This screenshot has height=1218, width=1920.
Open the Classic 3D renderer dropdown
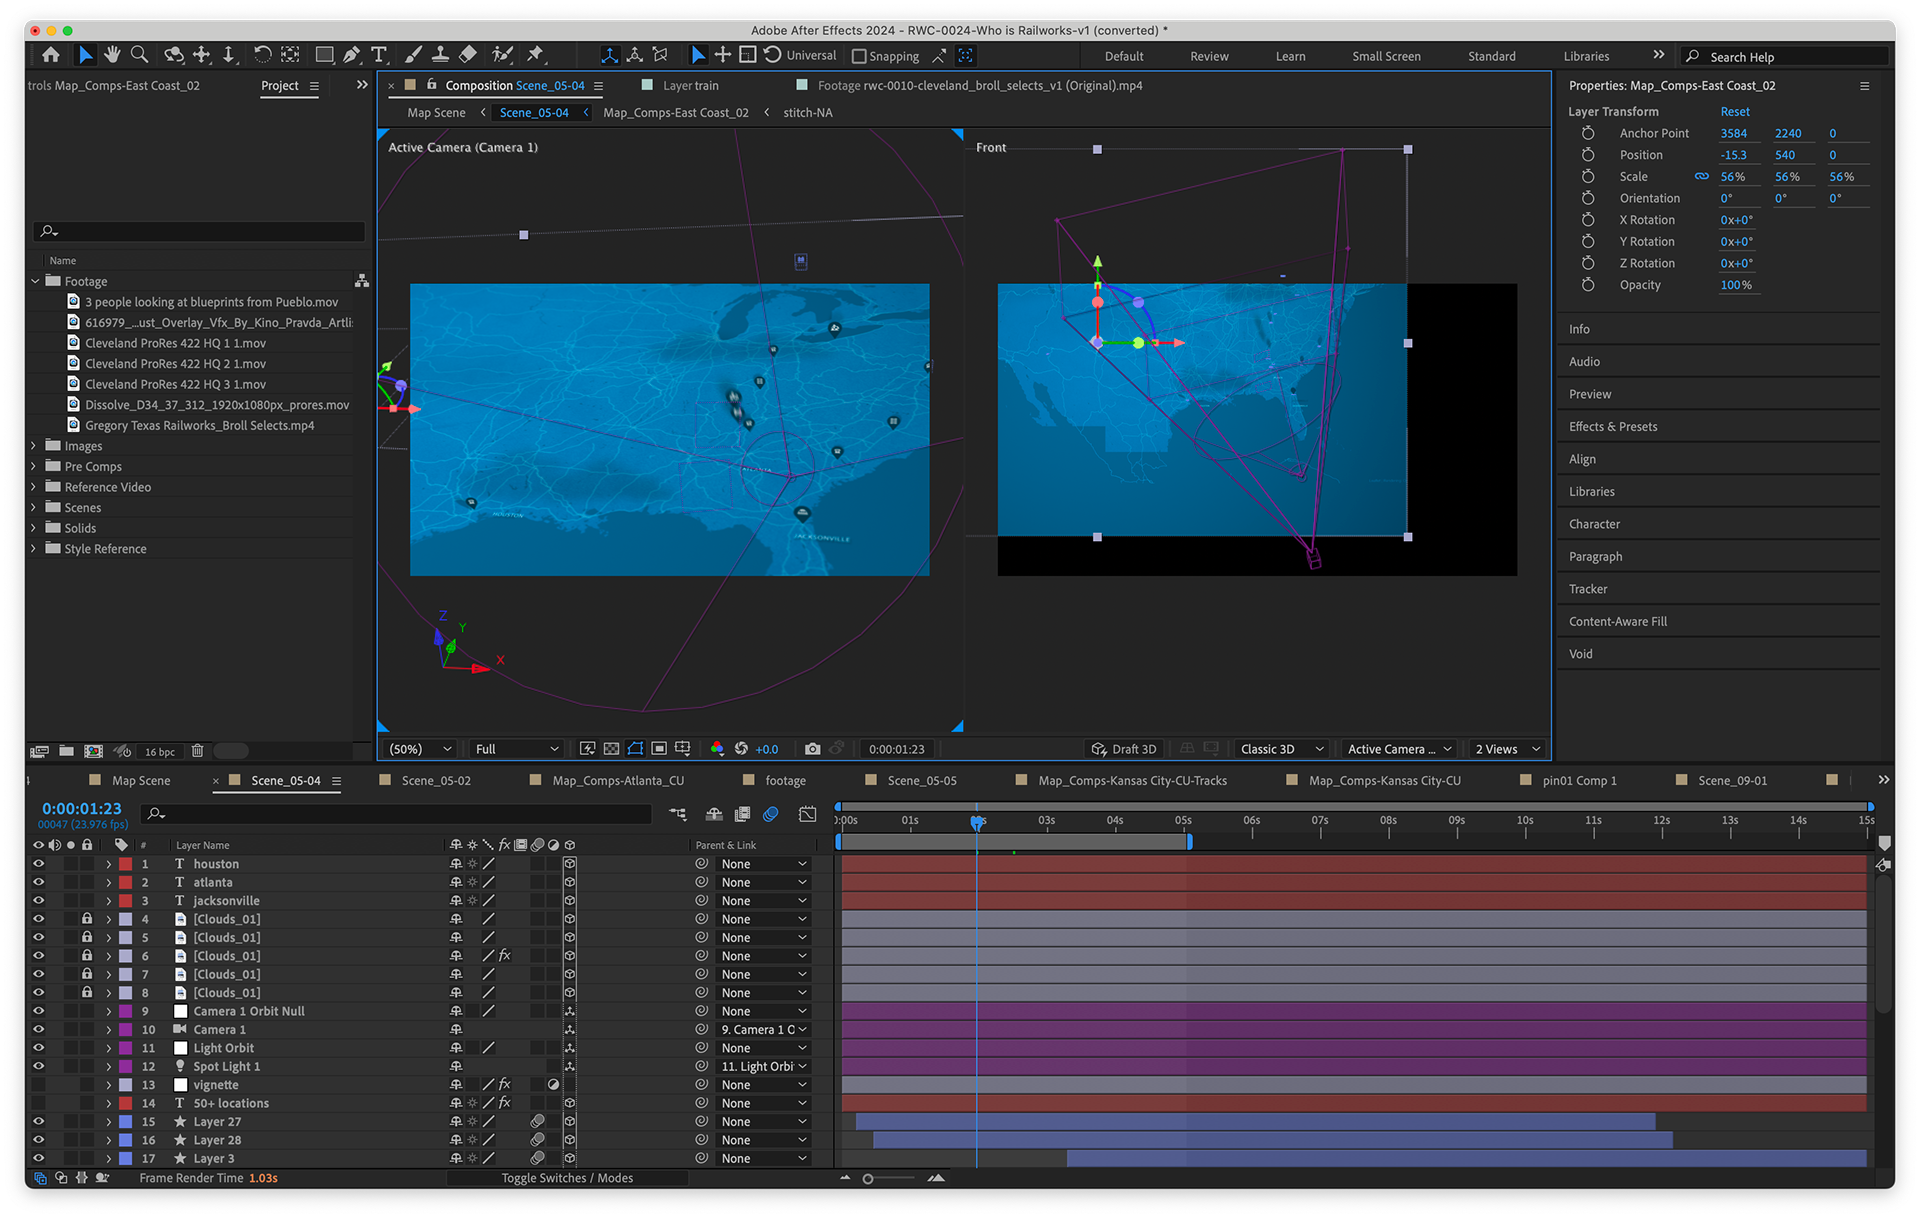[x=1282, y=749]
